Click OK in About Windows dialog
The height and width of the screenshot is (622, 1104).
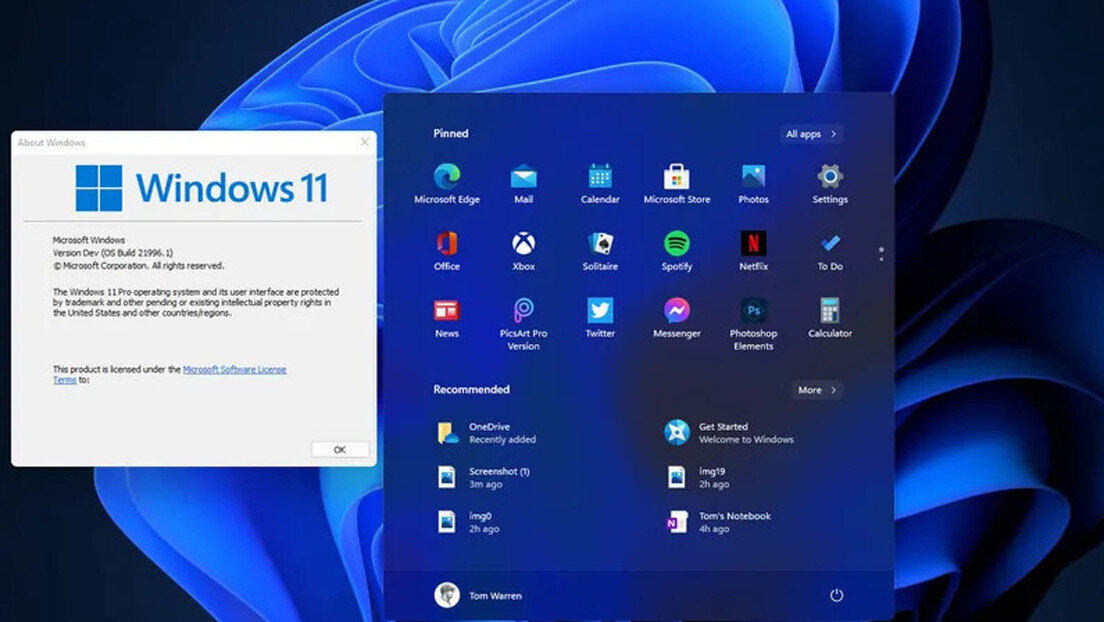click(339, 449)
